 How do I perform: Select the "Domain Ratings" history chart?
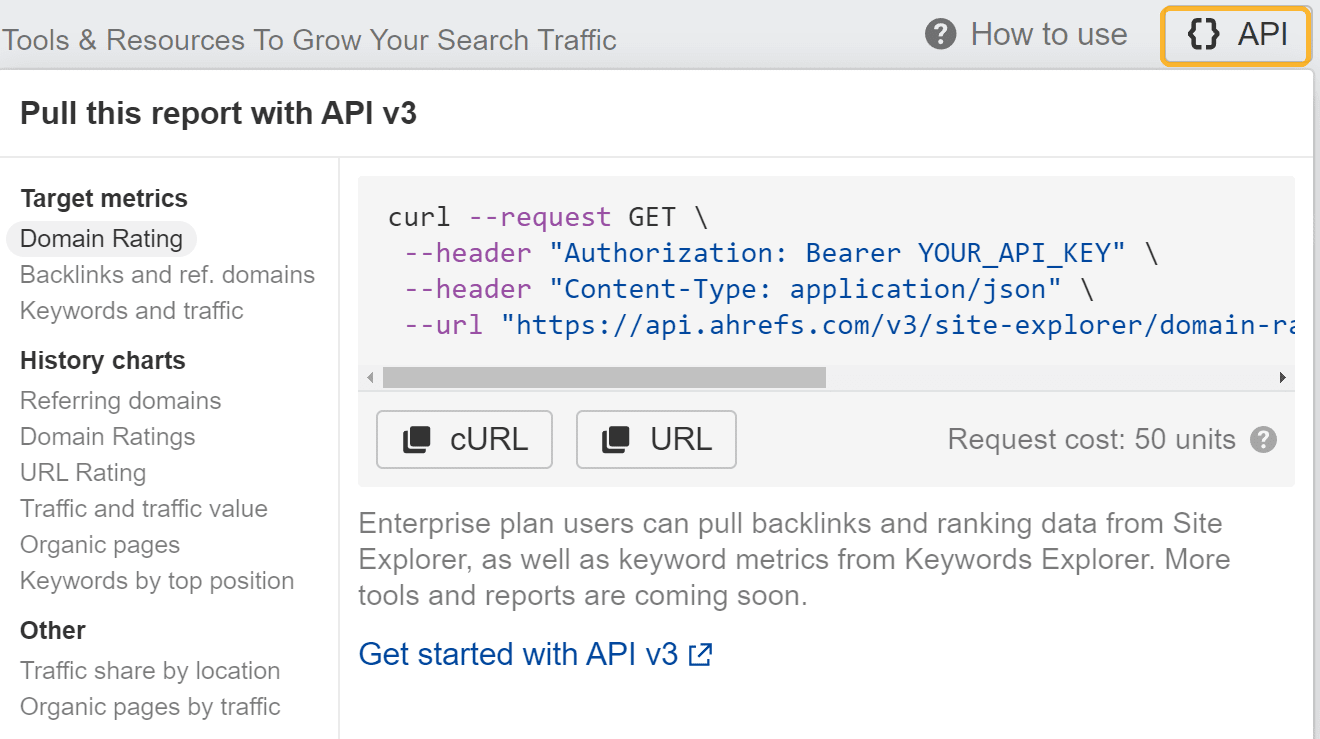(107, 436)
